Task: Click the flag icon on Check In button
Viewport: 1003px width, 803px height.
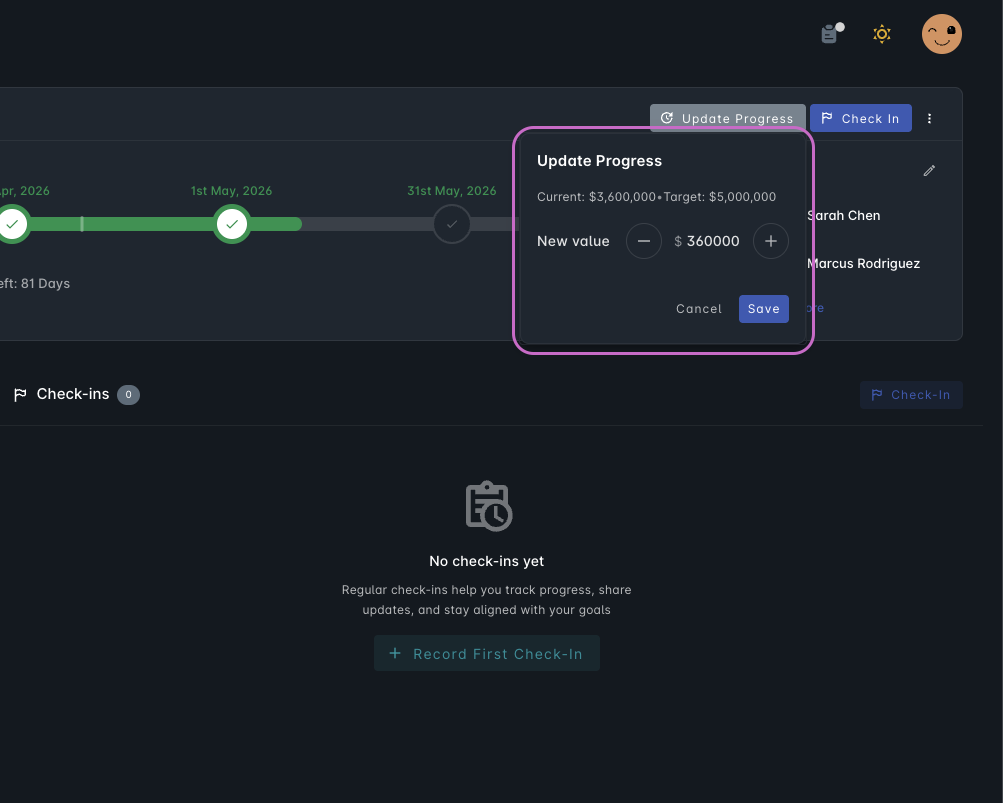Action: 827,118
